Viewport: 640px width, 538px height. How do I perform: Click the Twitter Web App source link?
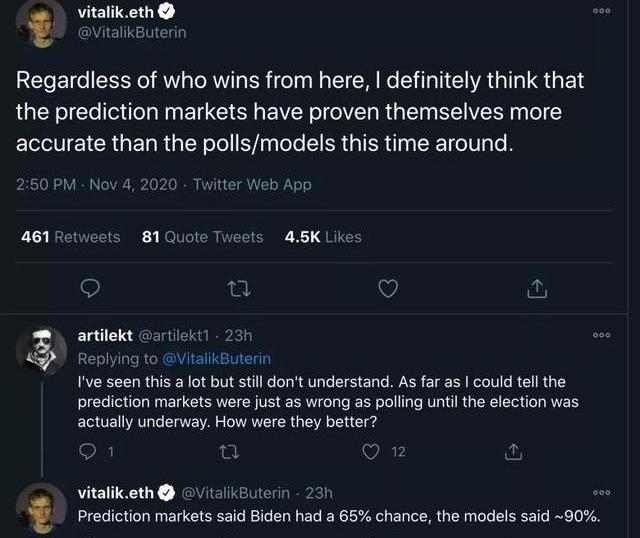pos(252,184)
